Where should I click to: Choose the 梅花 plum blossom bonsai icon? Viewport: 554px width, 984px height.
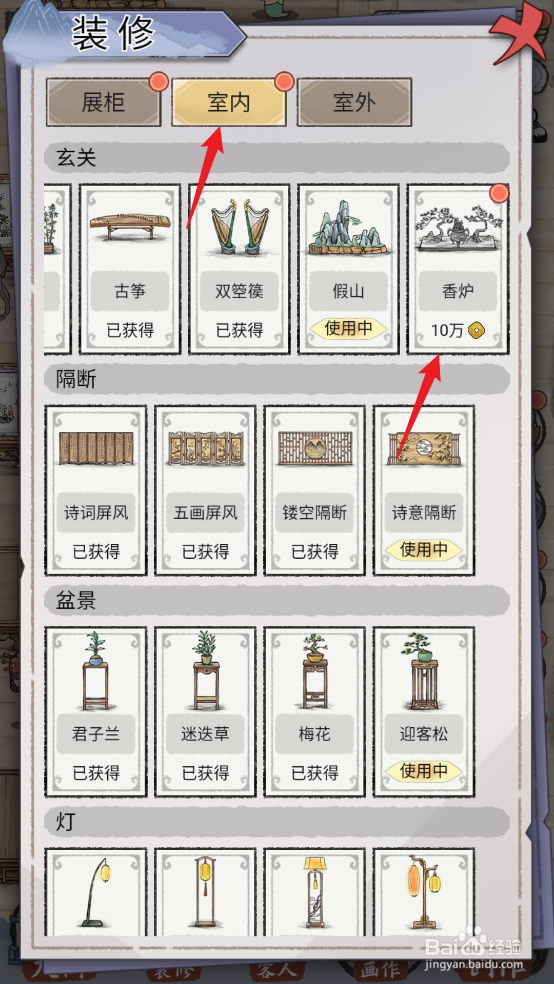[314, 670]
